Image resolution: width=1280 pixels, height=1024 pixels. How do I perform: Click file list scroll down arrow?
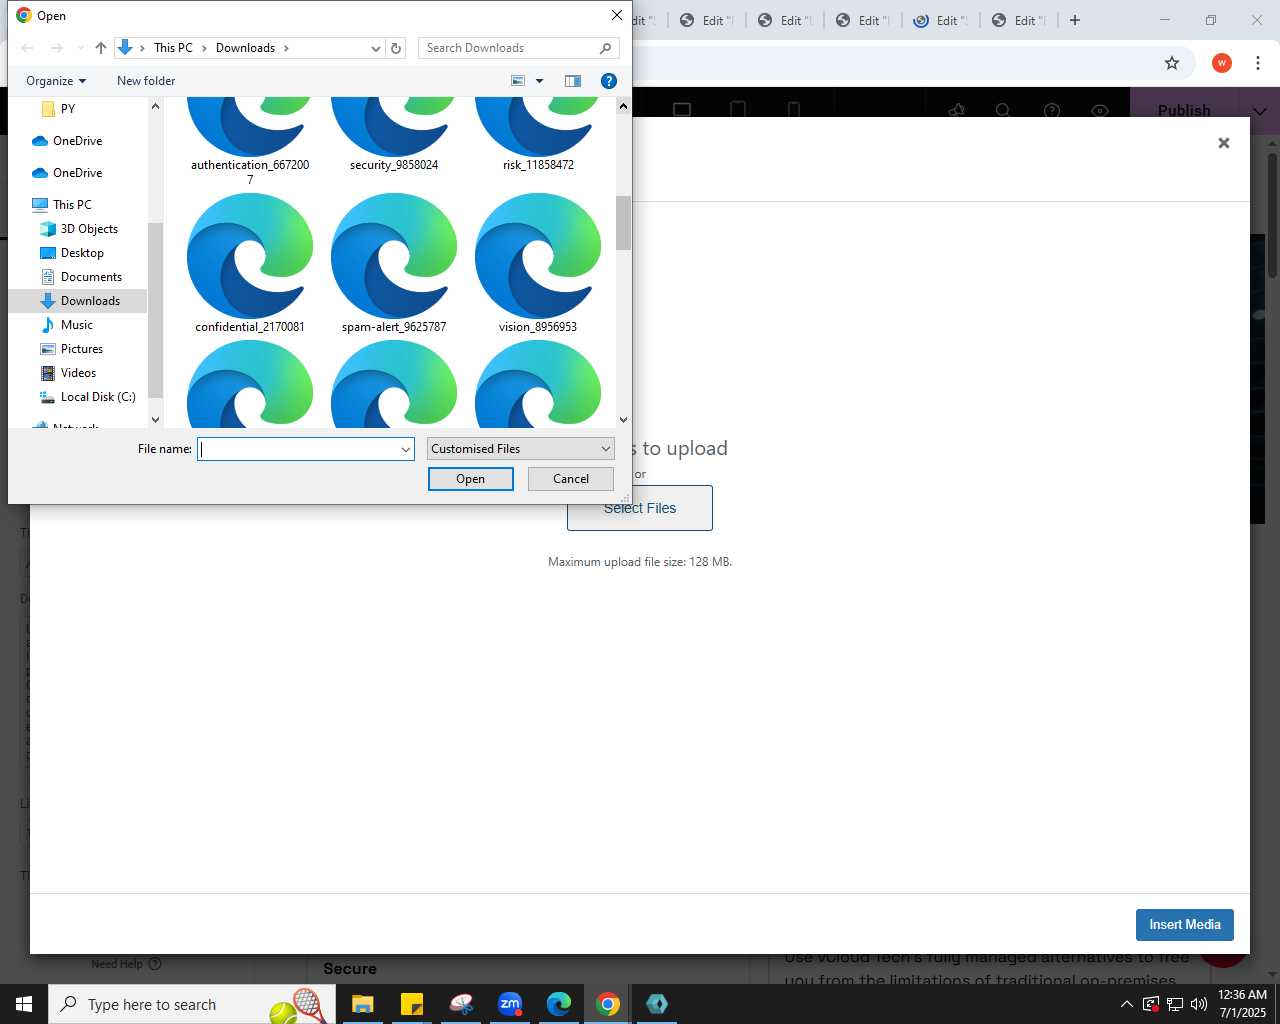pyautogui.click(x=623, y=420)
